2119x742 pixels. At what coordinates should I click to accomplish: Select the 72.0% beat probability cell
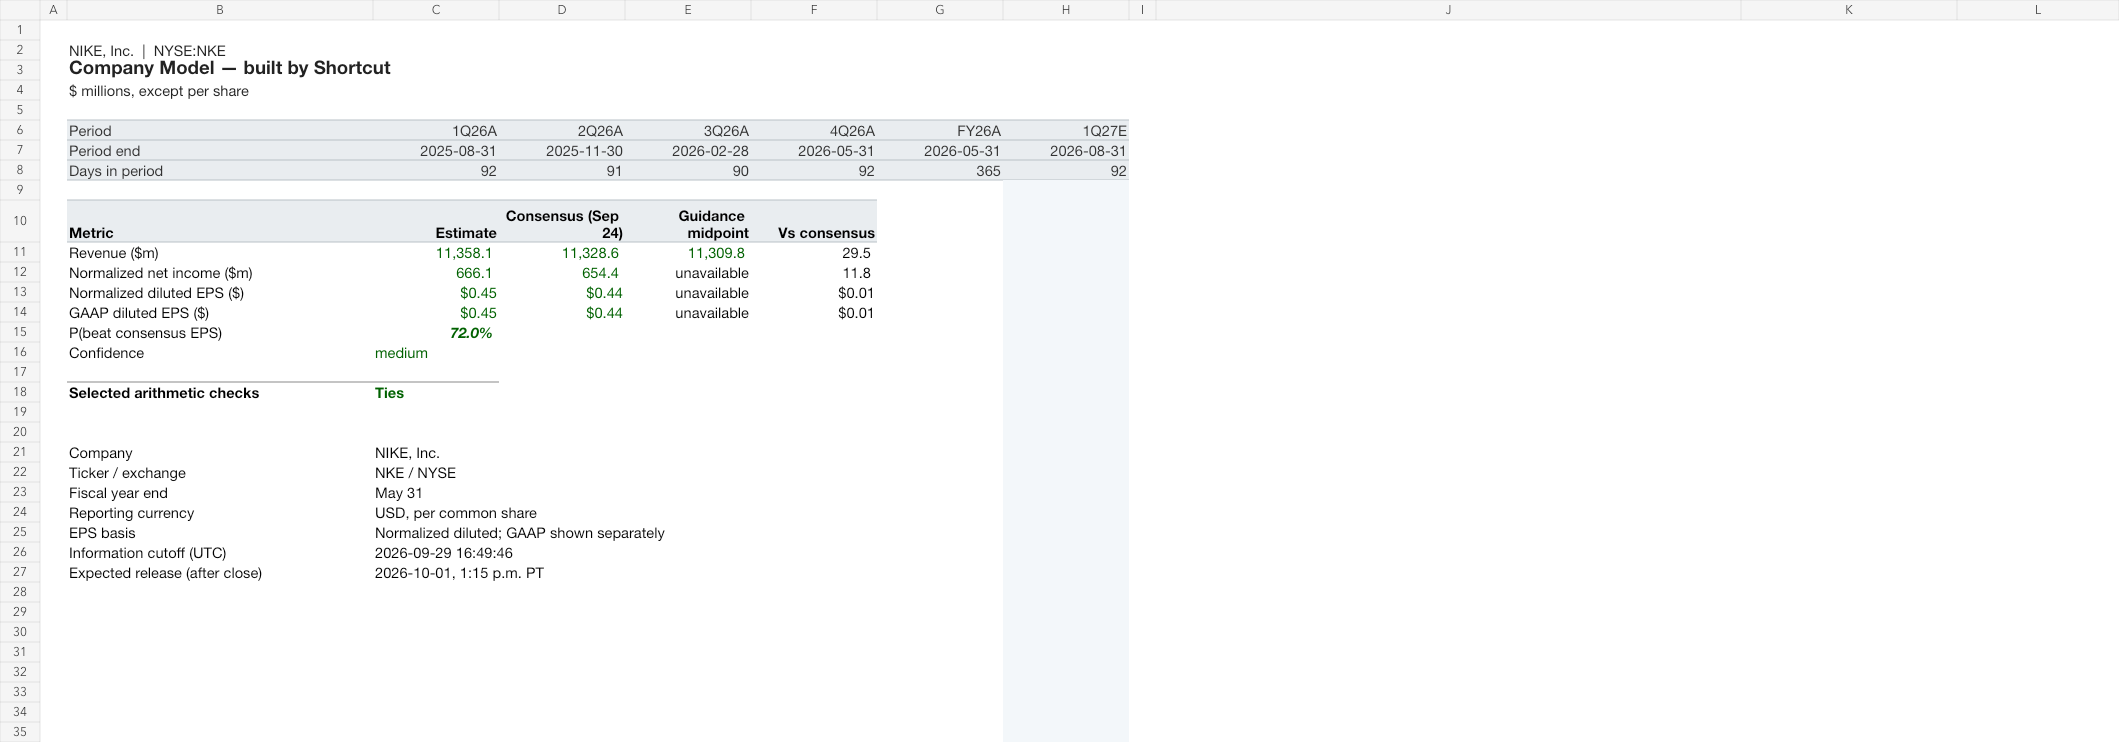coord(436,333)
